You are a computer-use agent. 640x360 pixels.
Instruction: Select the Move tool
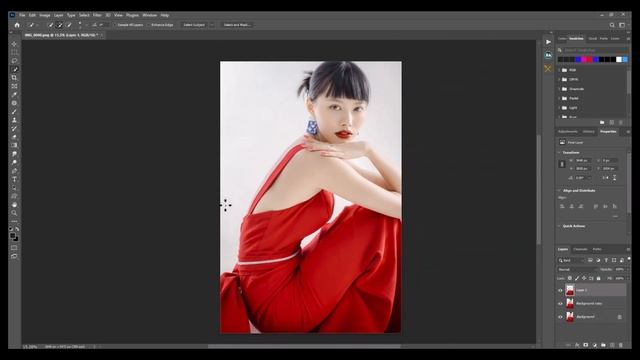(x=14, y=44)
